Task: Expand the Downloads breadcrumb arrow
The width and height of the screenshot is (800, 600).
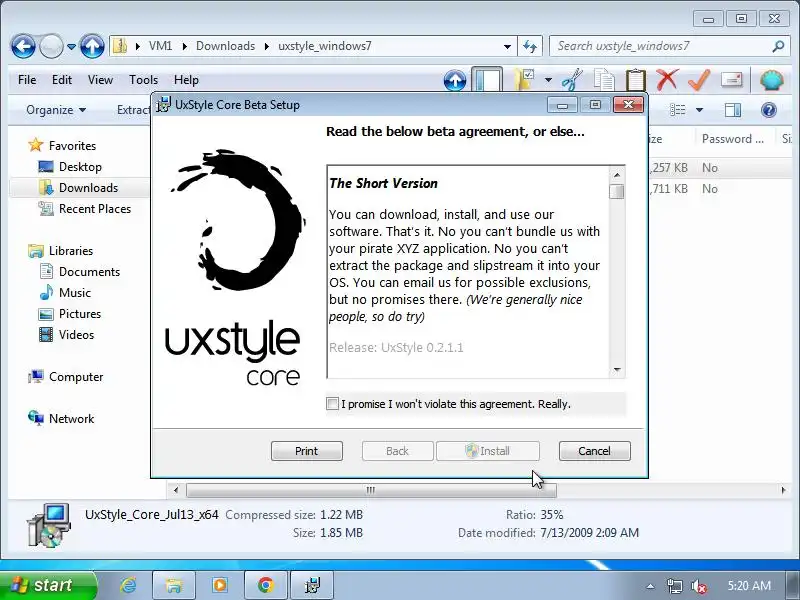Action: pyautogui.click(x=267, y=46)
